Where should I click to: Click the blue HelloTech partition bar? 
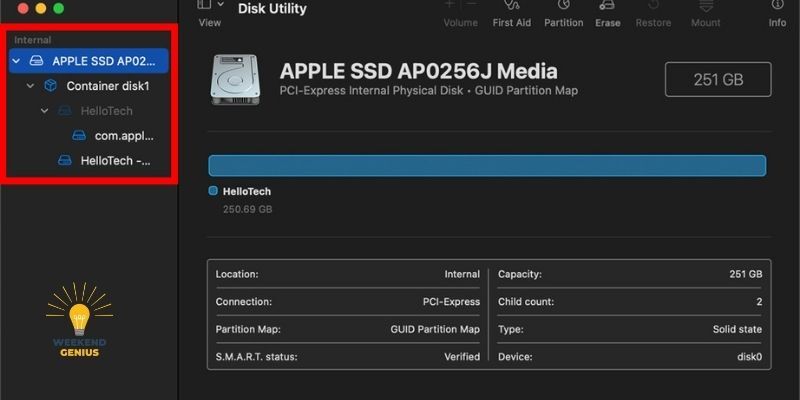click(x=487, y=166)
